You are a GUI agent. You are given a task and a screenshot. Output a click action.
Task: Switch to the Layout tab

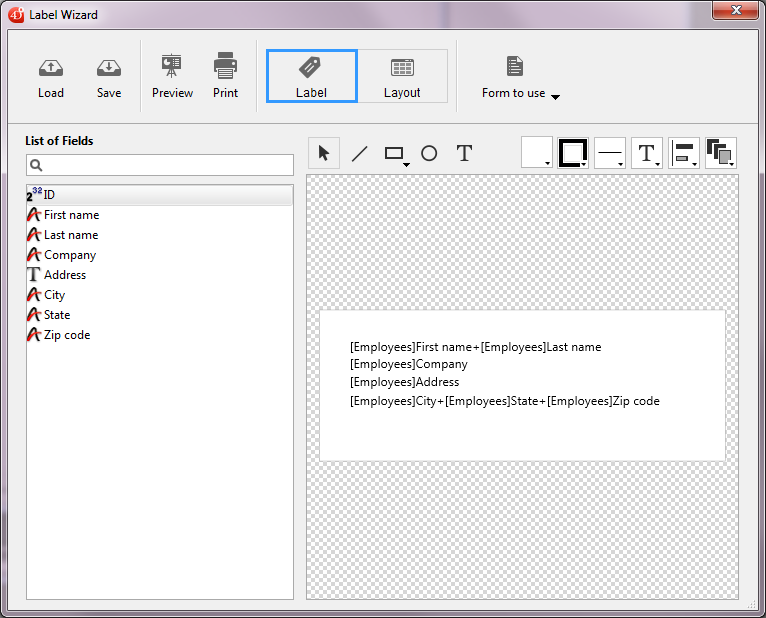coord(402,76)
